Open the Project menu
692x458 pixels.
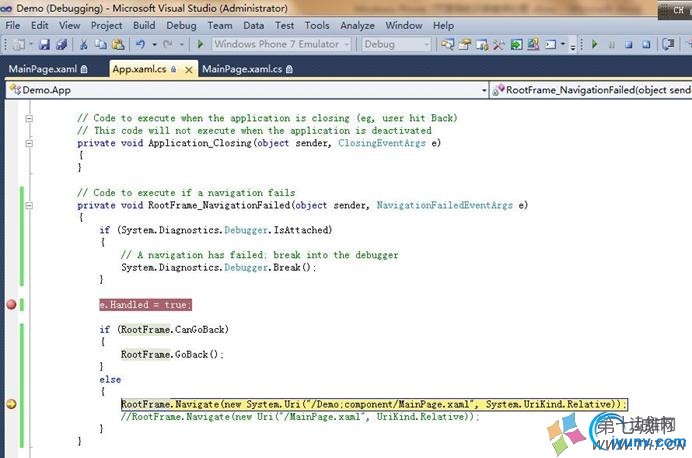coord(106,26)
